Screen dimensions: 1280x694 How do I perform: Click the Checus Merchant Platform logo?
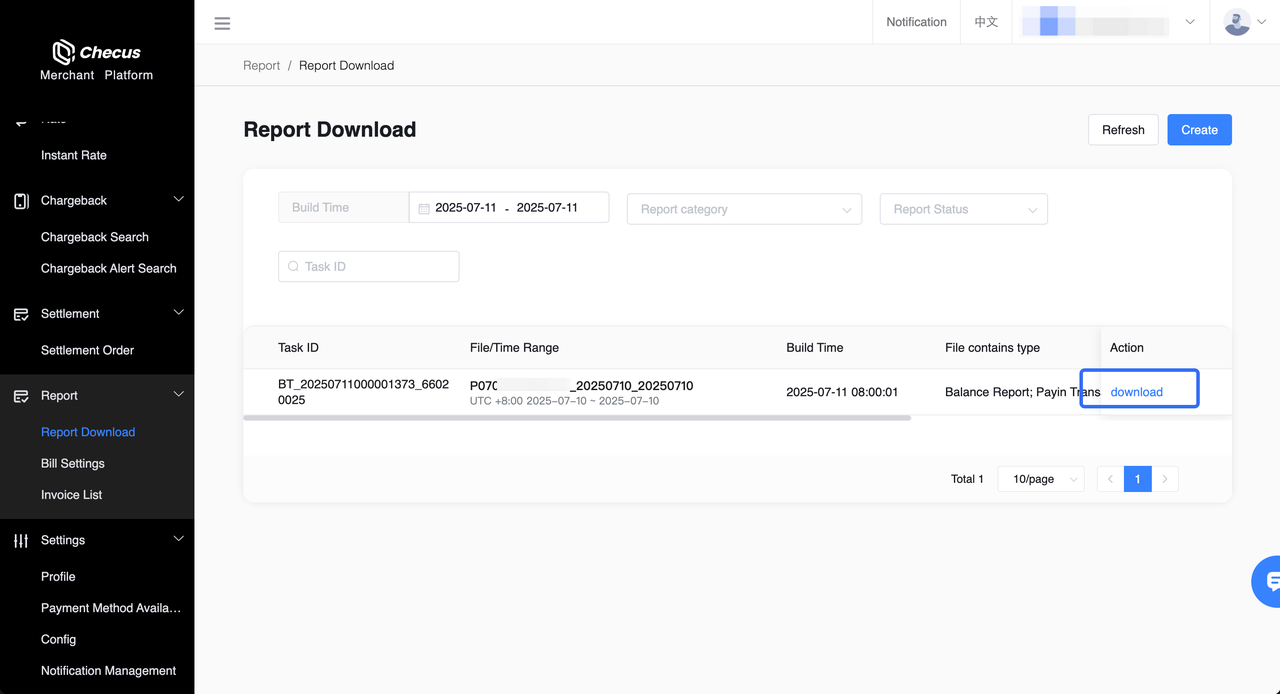97,61
